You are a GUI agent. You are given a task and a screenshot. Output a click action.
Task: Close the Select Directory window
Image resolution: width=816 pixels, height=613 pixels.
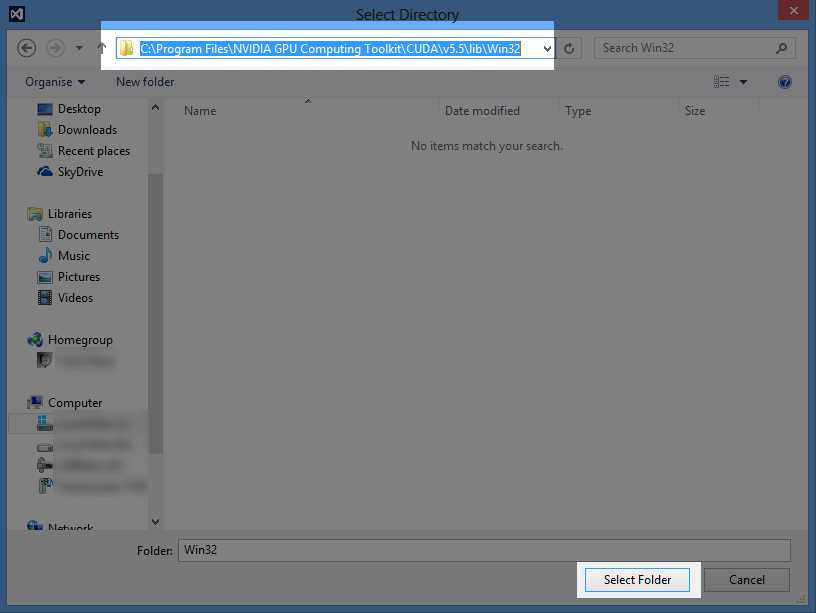[x=793, y=10]
